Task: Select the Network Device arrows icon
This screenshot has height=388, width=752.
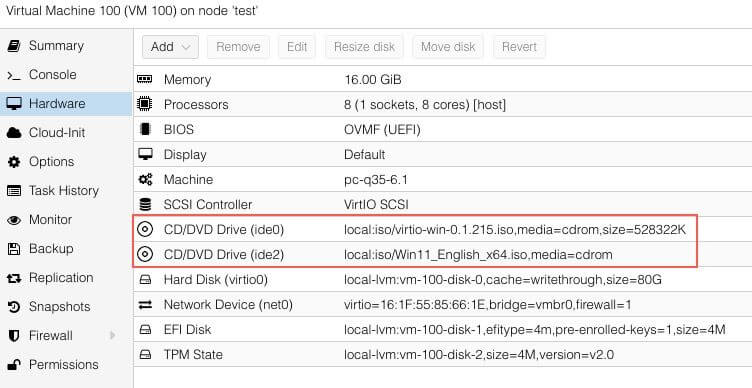Action: tap(145, 305)
